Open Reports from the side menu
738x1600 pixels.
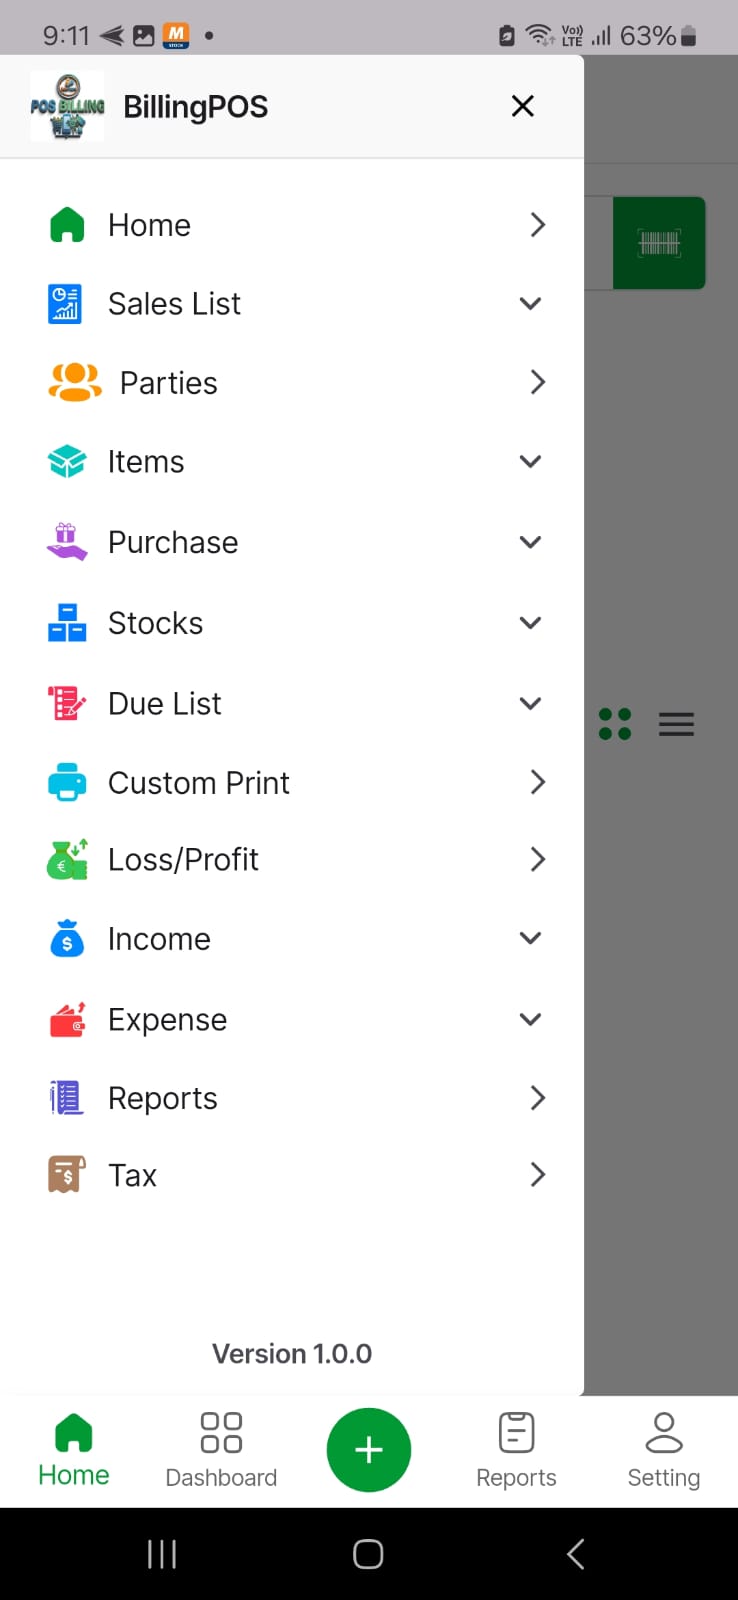click(x=292, y=1098)
